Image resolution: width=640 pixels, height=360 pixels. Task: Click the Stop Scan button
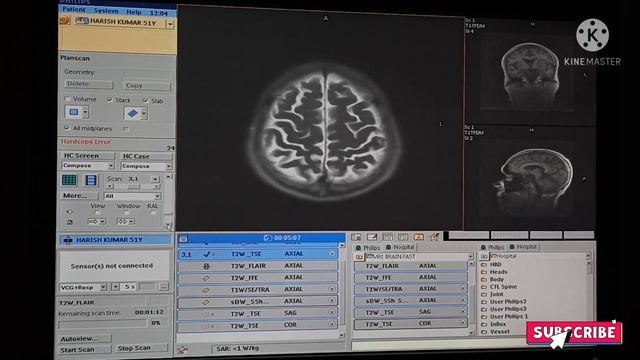pos(141,348)
